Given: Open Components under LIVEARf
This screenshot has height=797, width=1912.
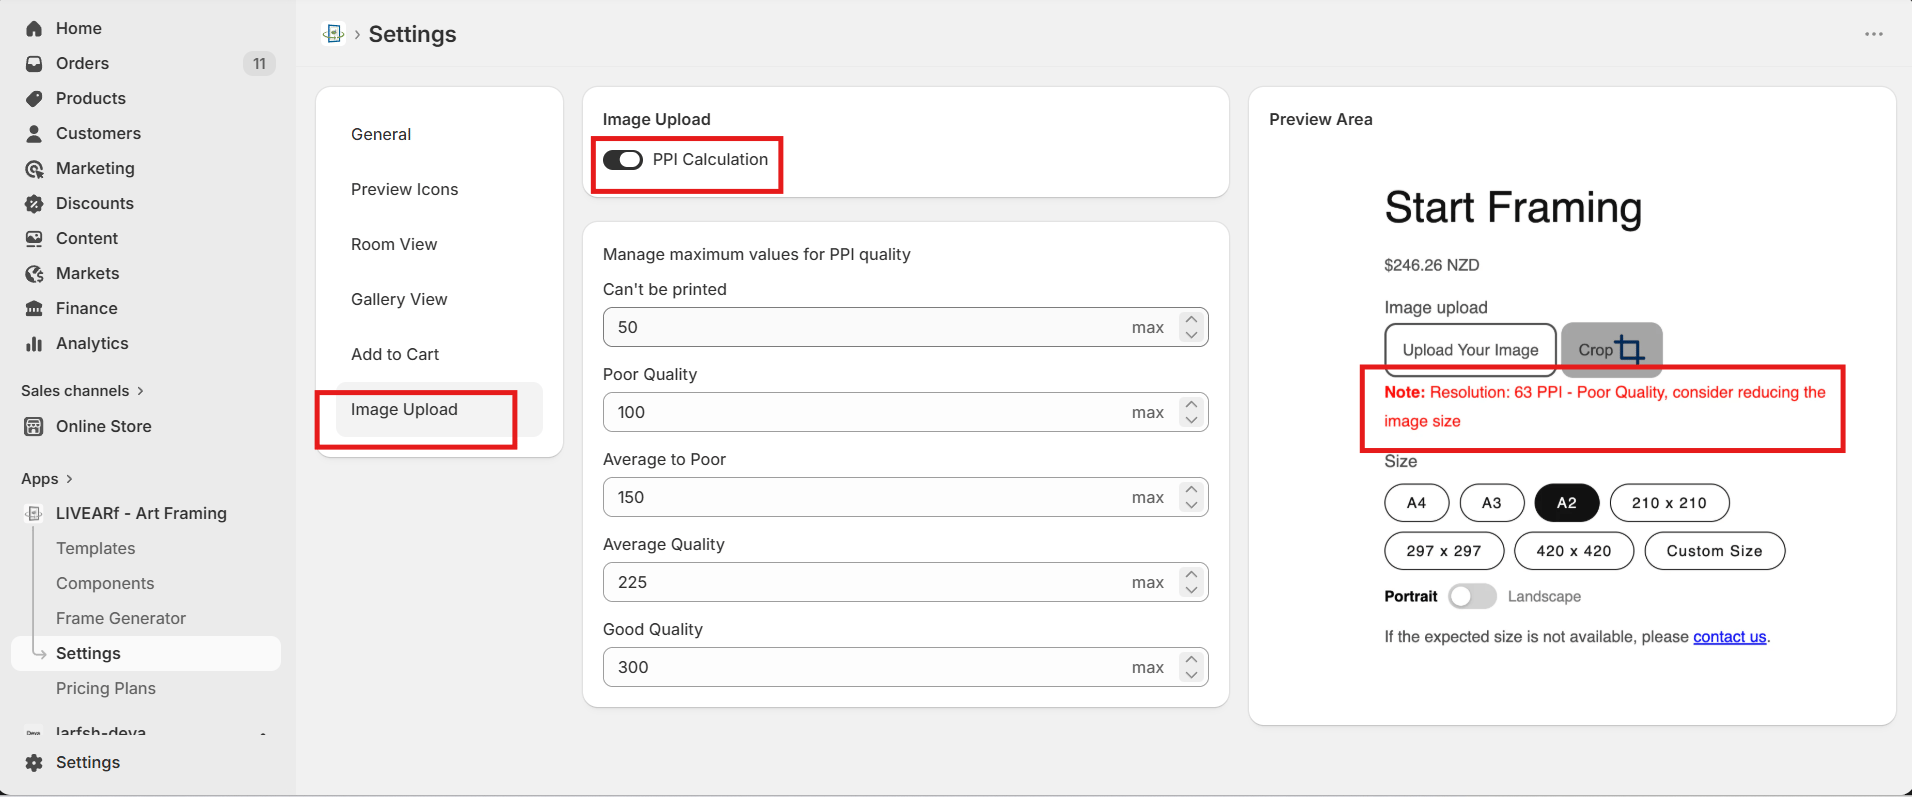Looking at the screenshot, I should 105,584.
